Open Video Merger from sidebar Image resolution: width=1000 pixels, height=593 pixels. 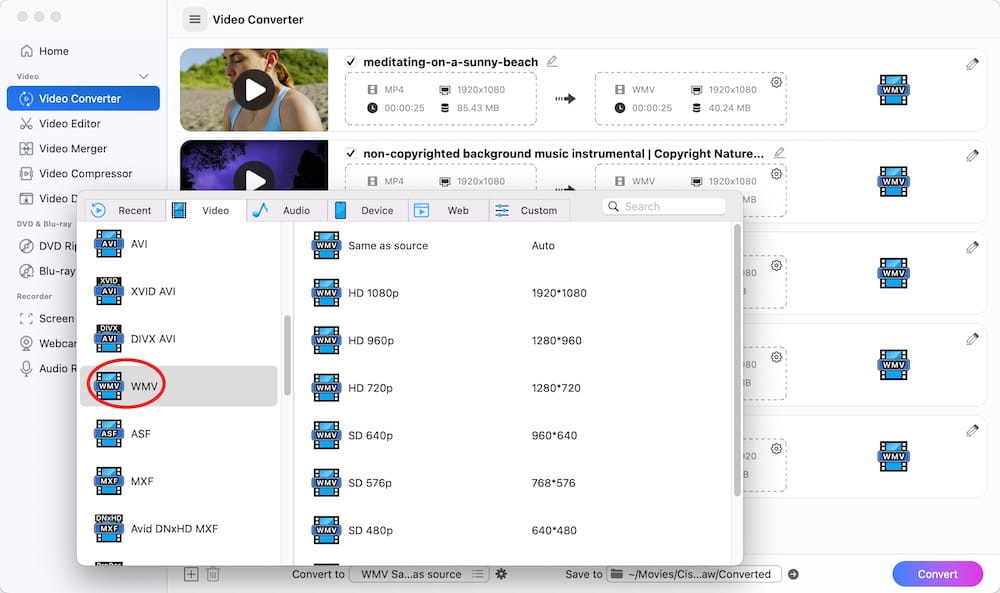[x=64, y=149]
